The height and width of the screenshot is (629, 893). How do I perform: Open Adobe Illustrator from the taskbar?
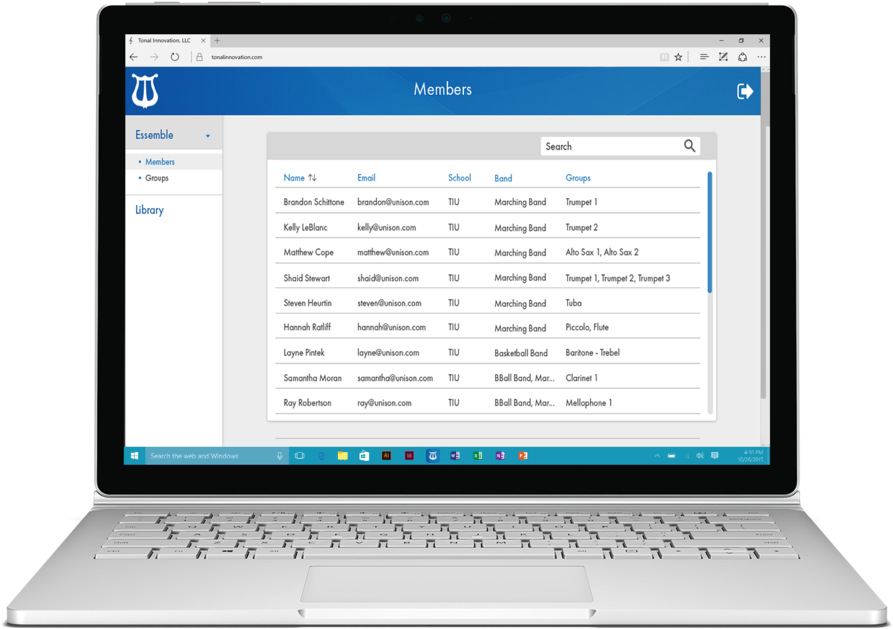[x=387, y=456]
